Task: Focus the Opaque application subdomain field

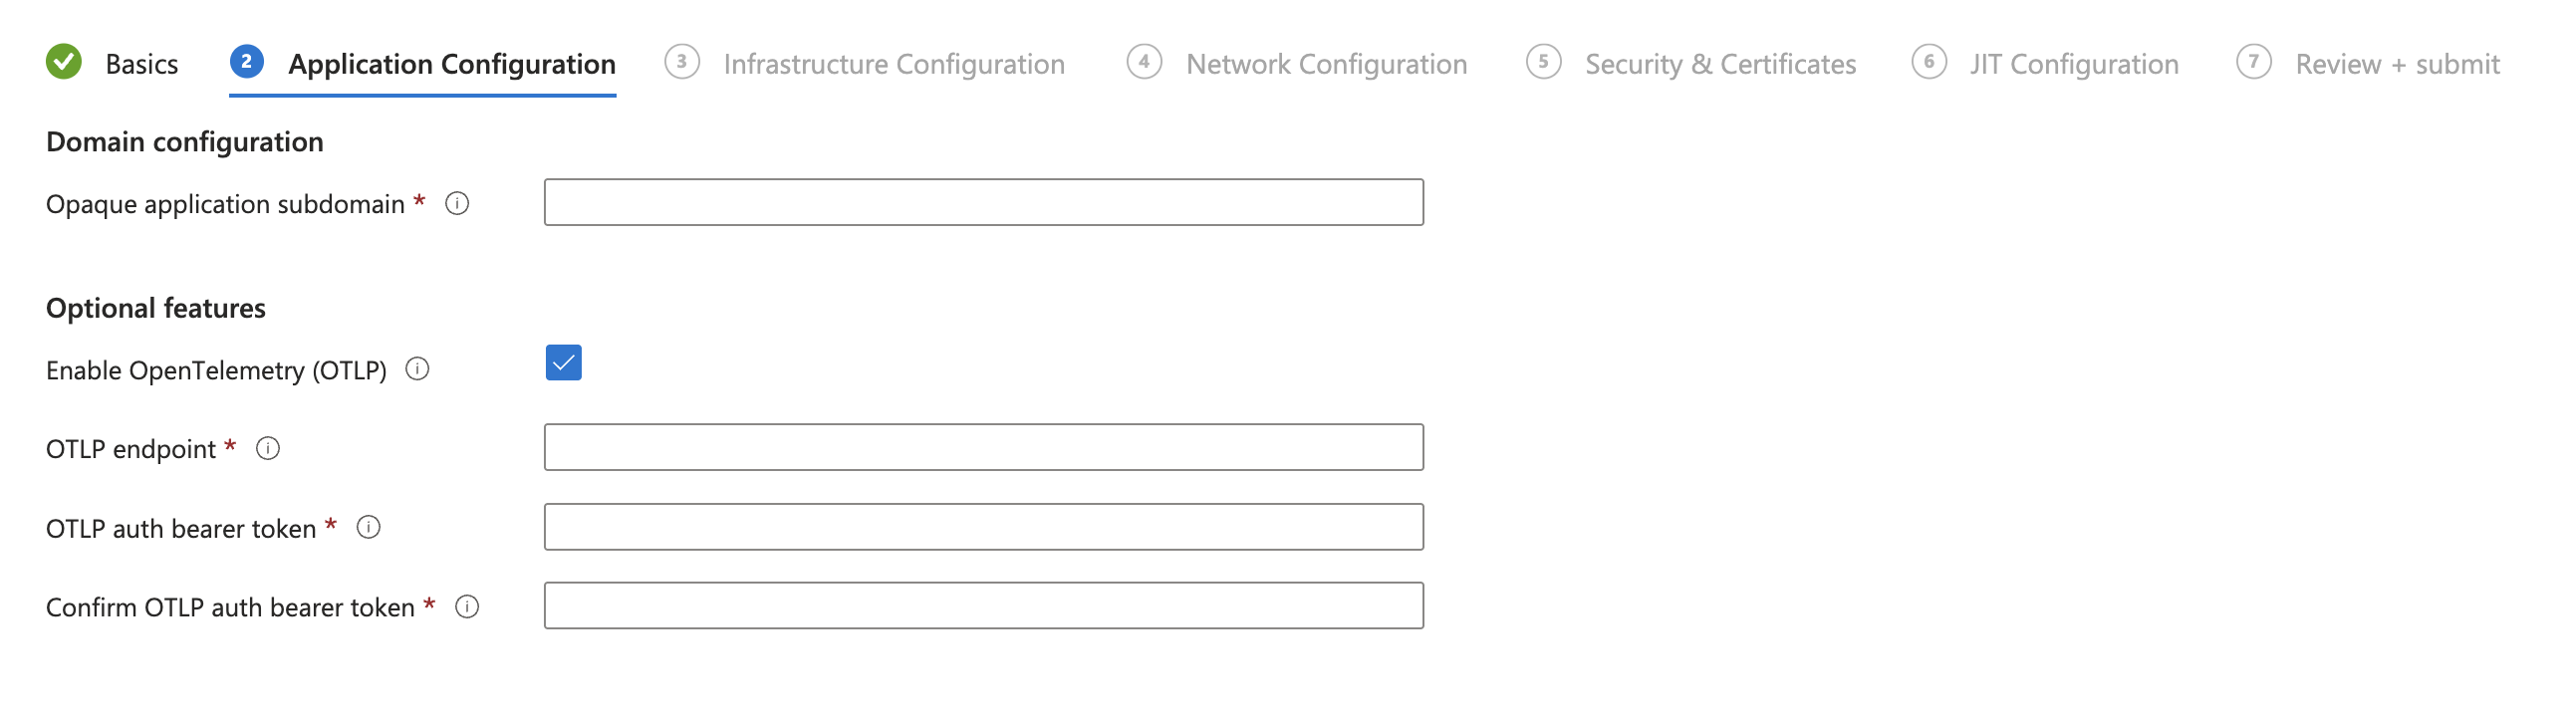Action: tap(983, 203)
